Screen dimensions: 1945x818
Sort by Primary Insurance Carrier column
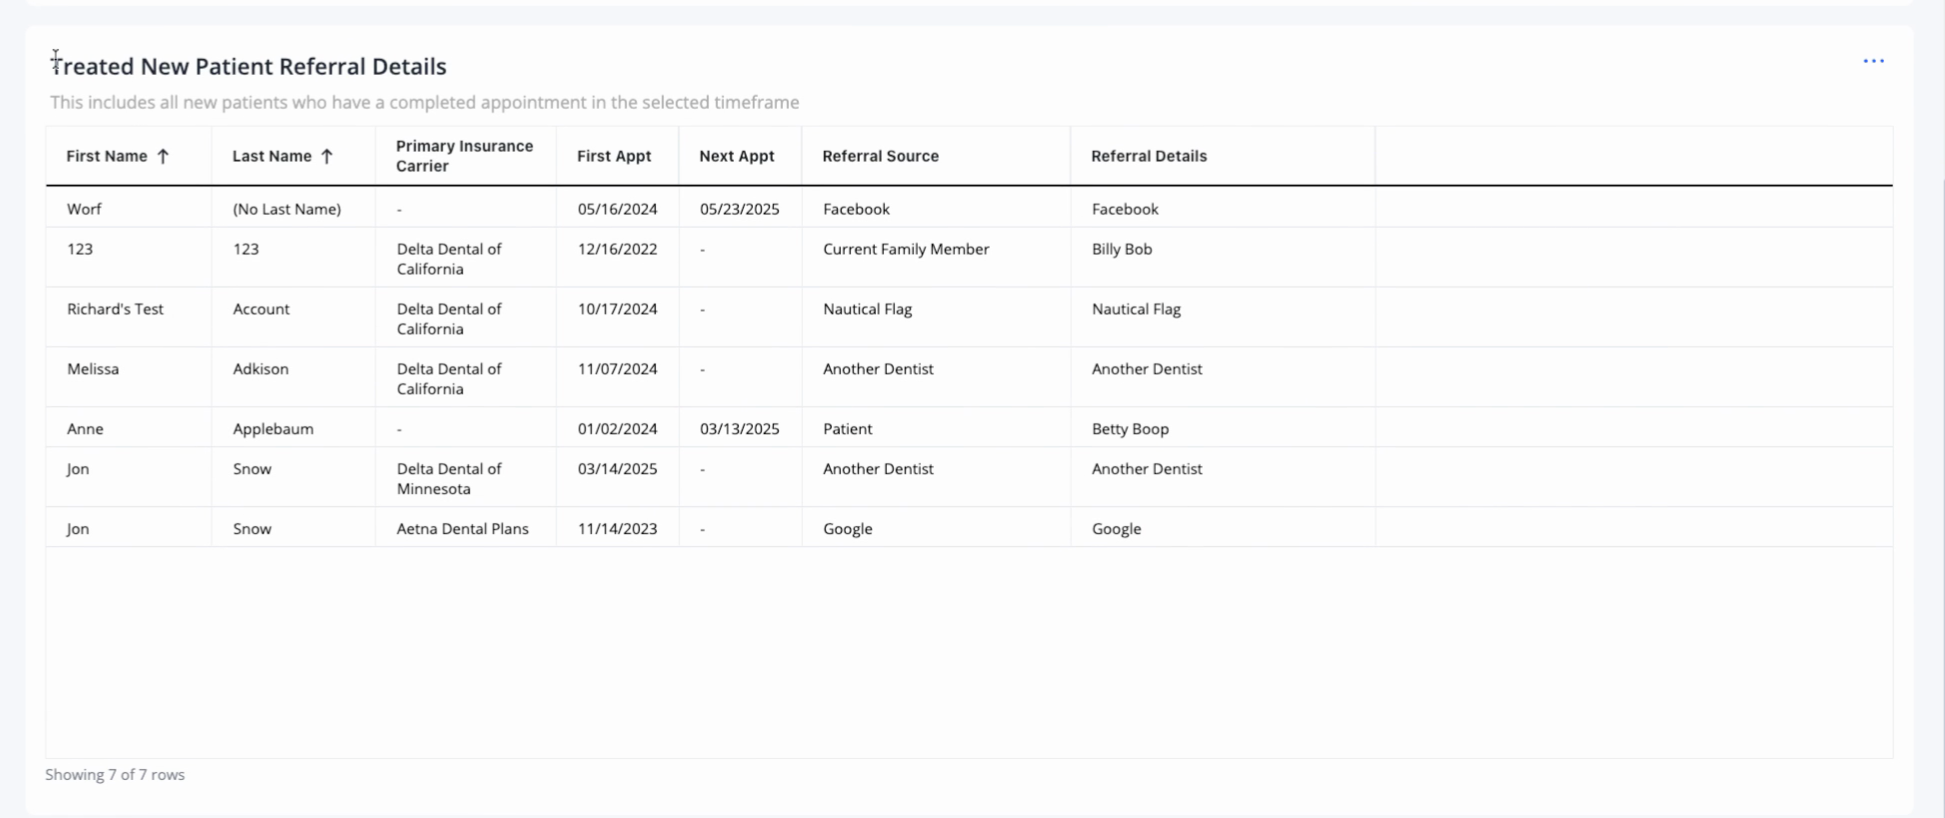coord(464,156)
